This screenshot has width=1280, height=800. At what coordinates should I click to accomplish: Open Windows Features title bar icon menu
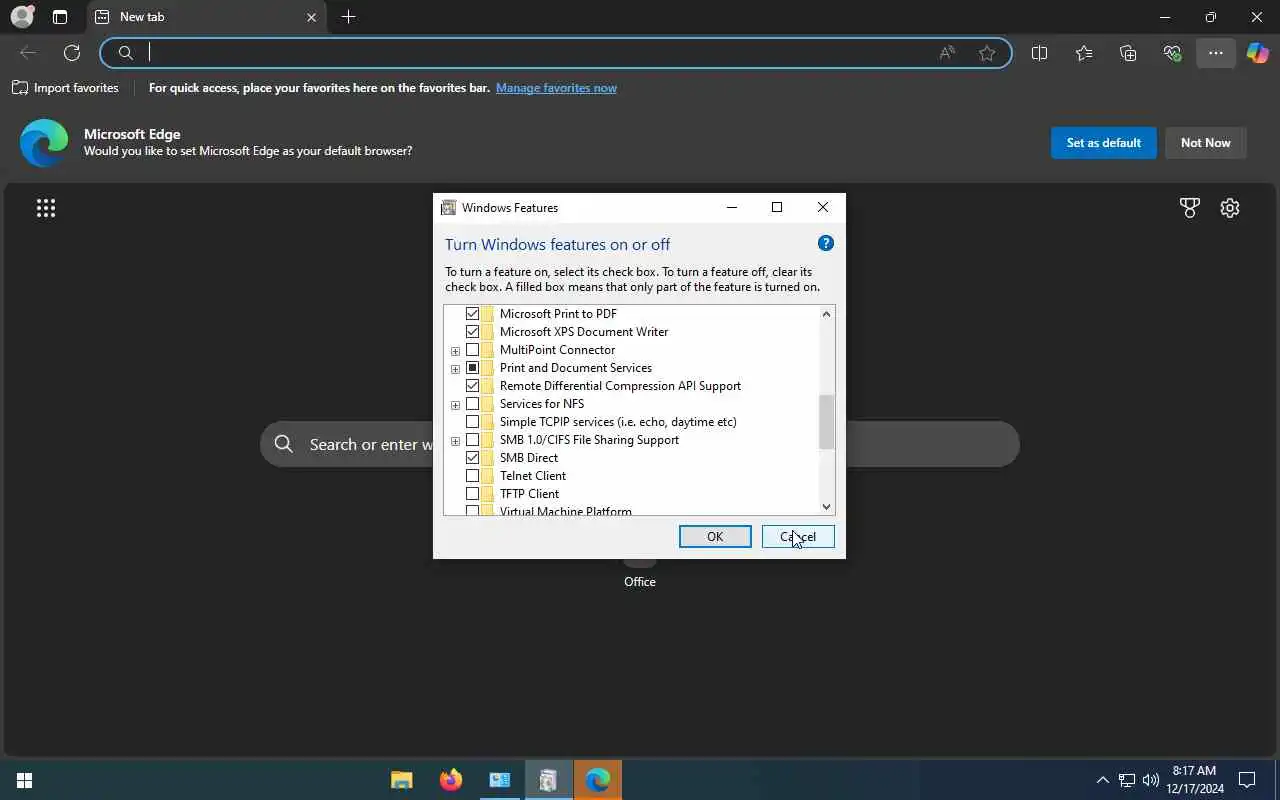(449, 207)
